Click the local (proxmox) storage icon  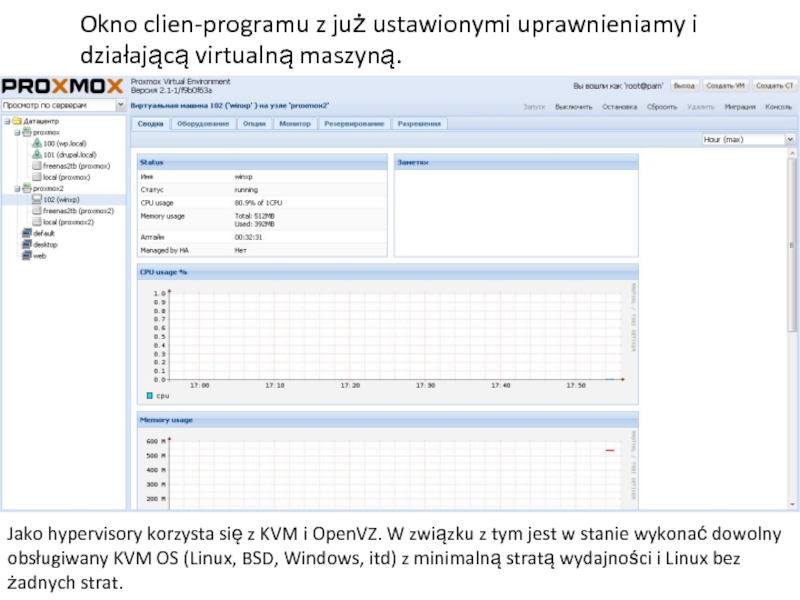pos(37,177)
